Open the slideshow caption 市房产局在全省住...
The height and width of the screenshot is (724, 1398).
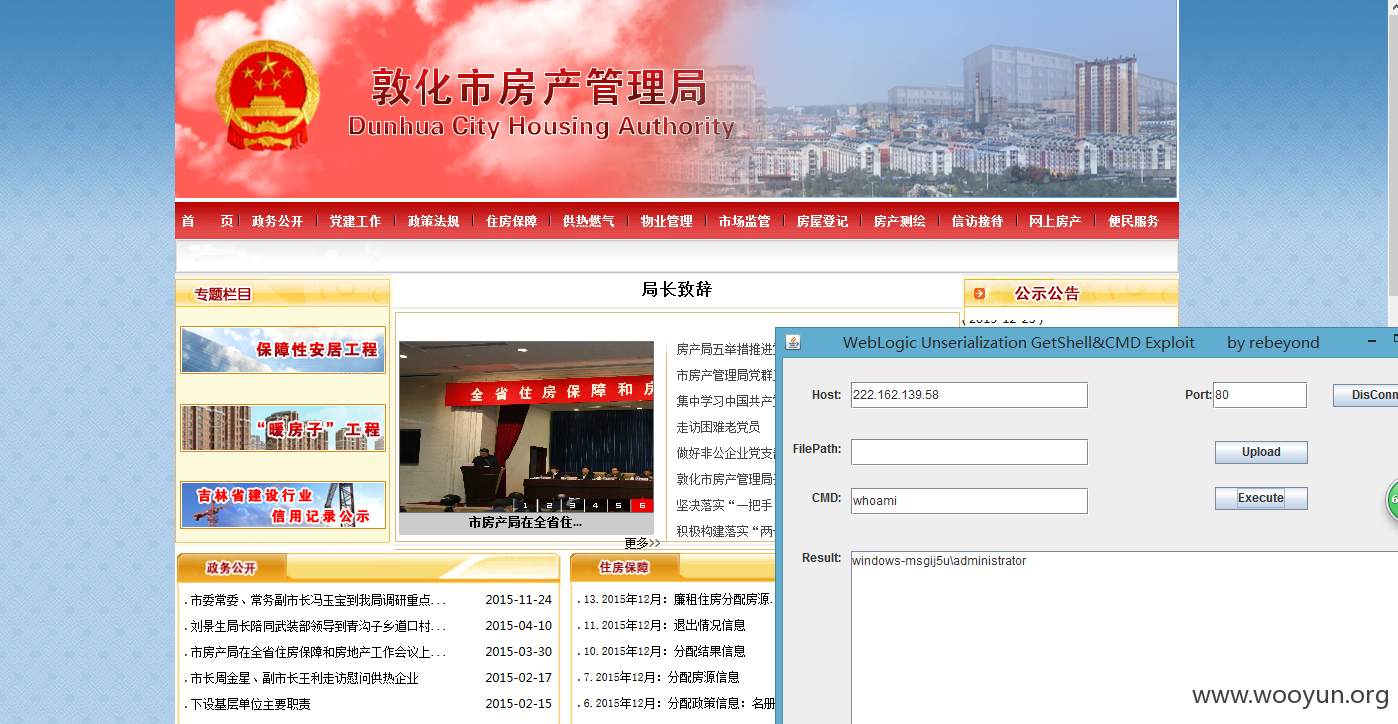pyautogui.click(x=526, y=522)
